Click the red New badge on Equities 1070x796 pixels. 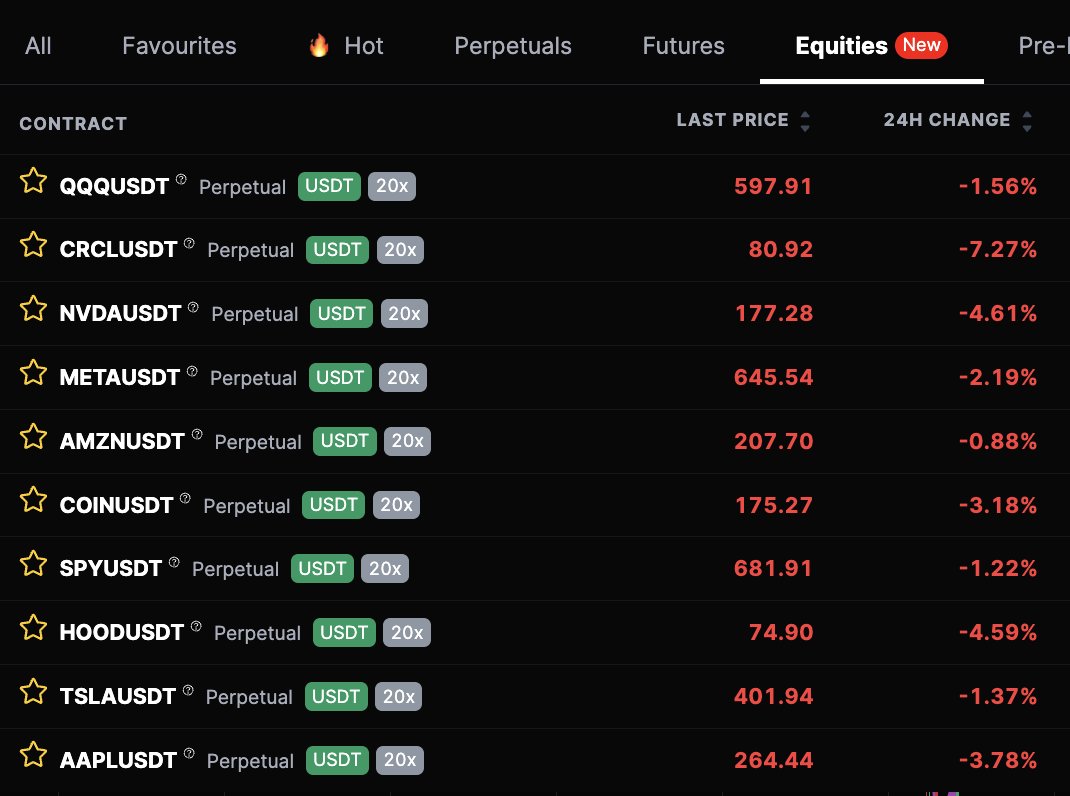coord(921,44)
